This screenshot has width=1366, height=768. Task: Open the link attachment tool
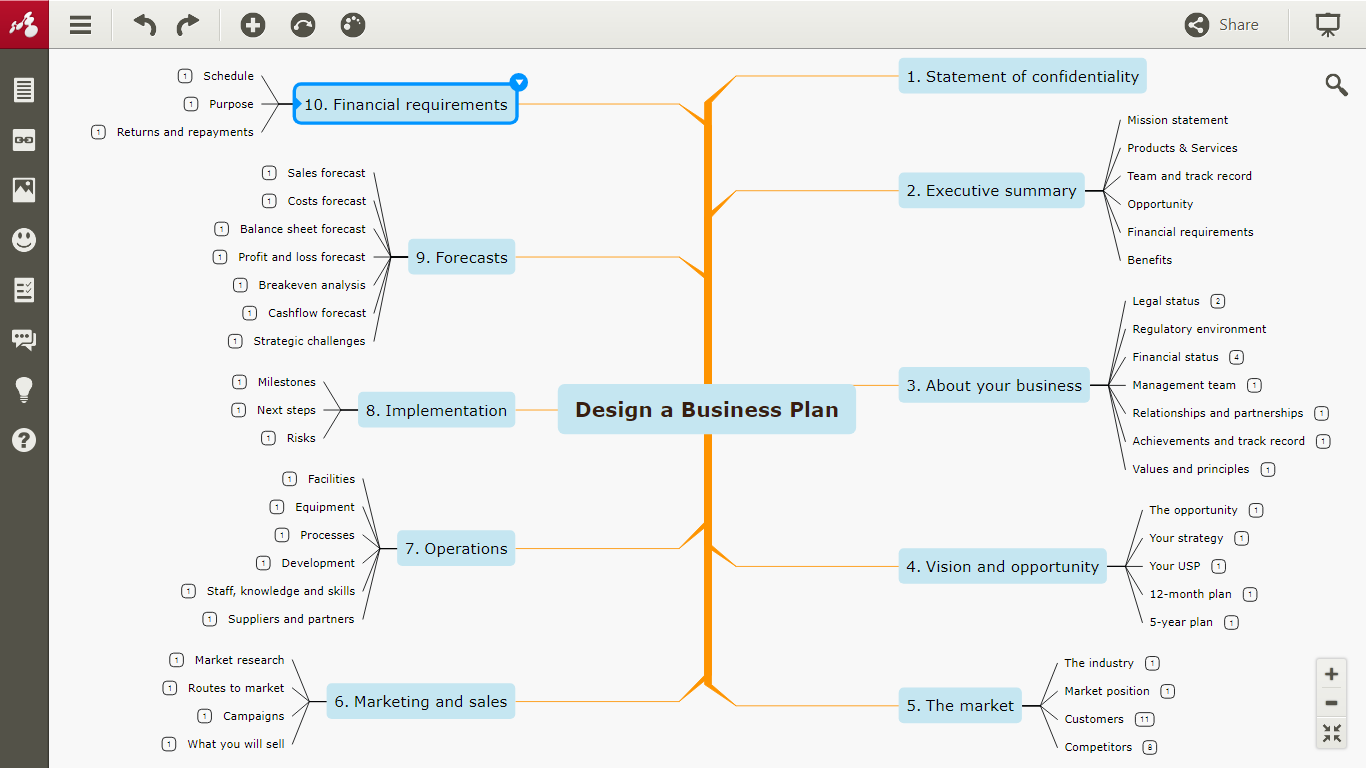tap(24, 140)
